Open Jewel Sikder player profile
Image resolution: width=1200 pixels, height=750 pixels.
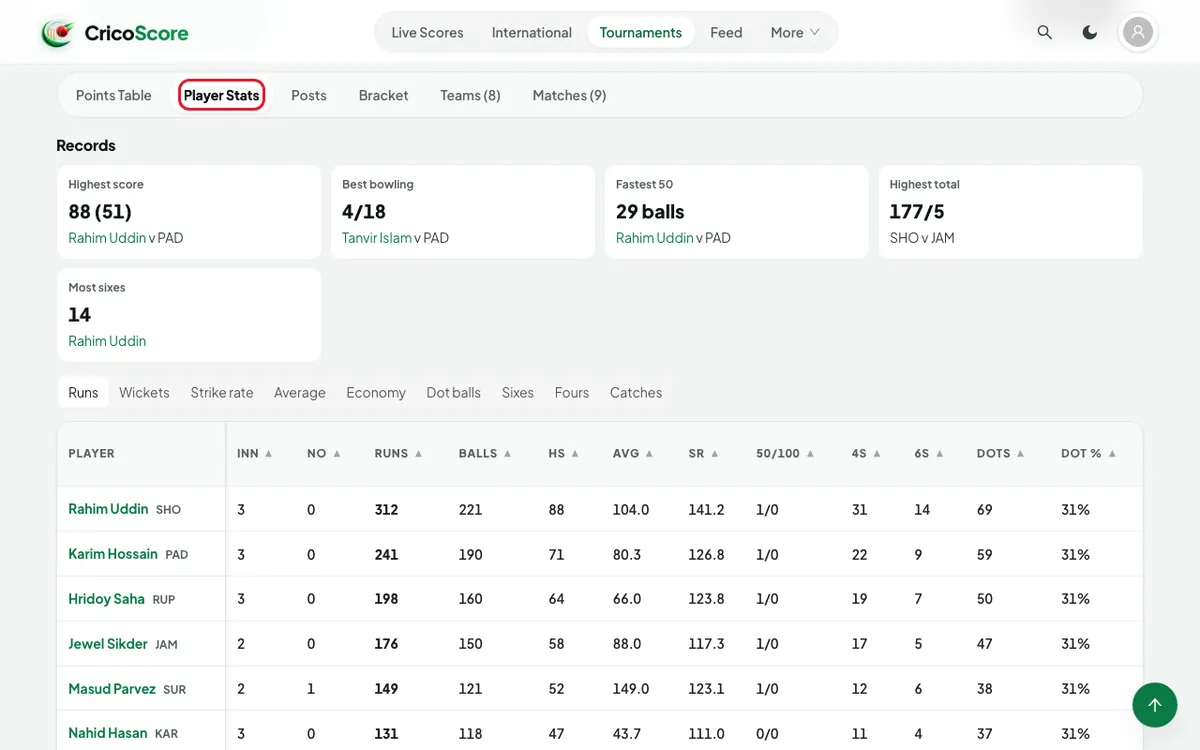pos(108,644)
